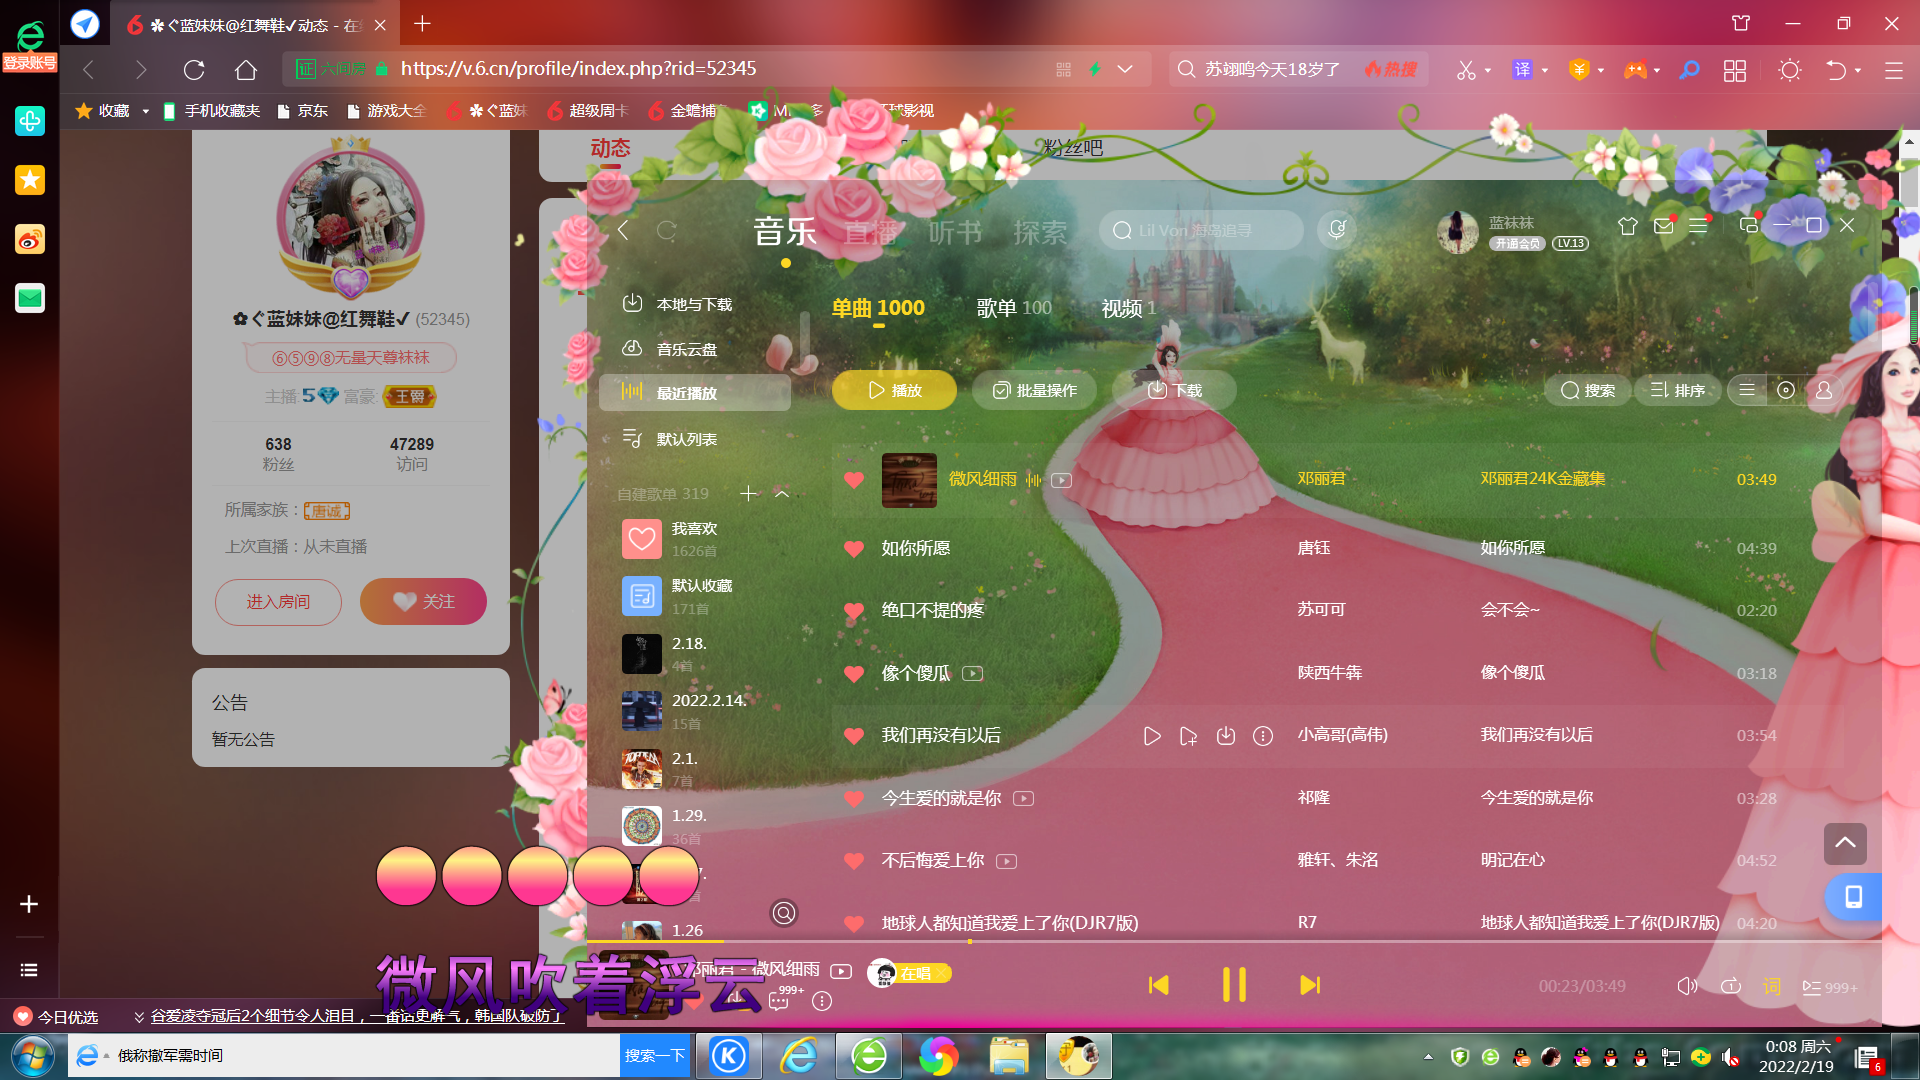Open the 排序 sort menu
The image size is (1920, 1080).
click(1677, 390)
